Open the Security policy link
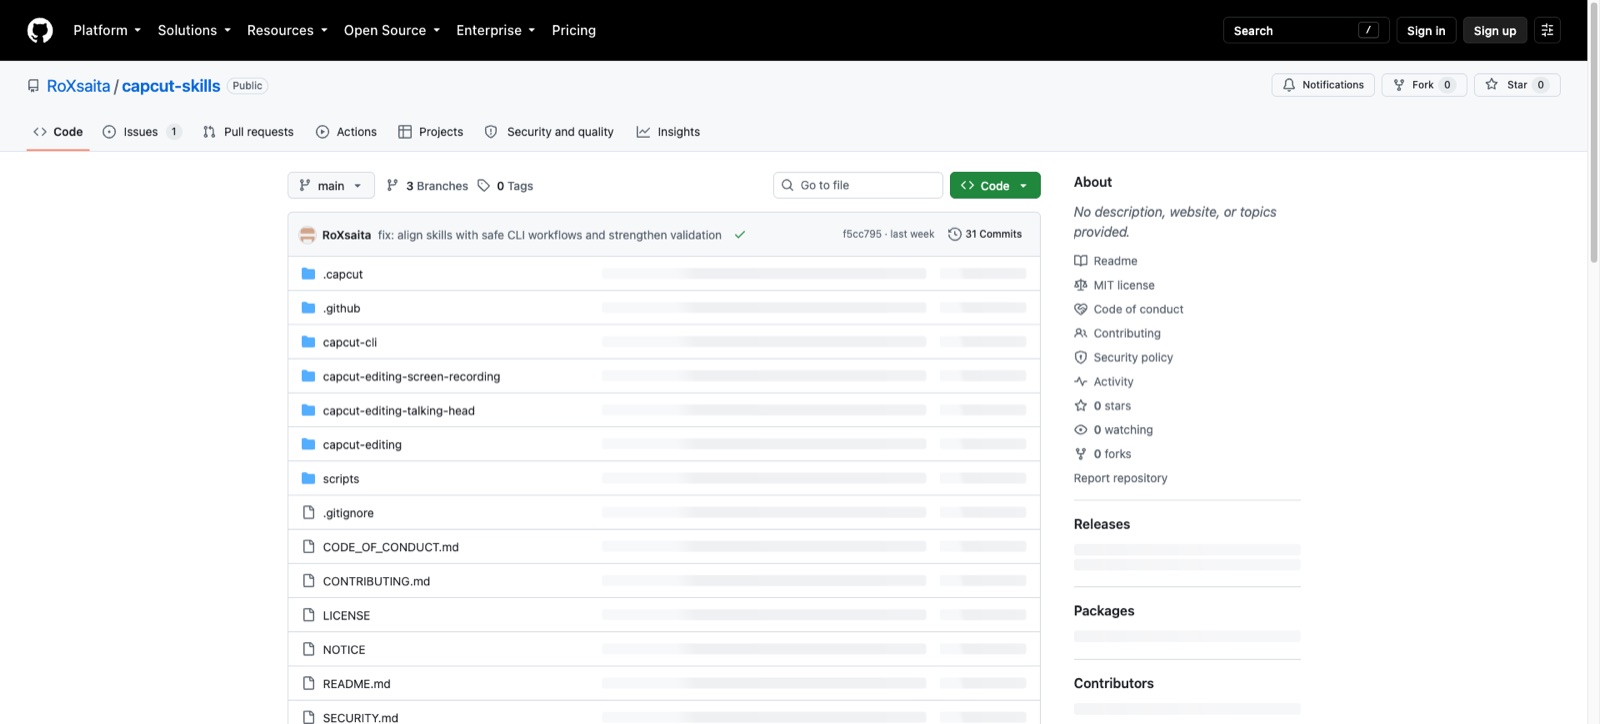The height and width of the screenshot is (724, 1600). [x=1123, y=357]
